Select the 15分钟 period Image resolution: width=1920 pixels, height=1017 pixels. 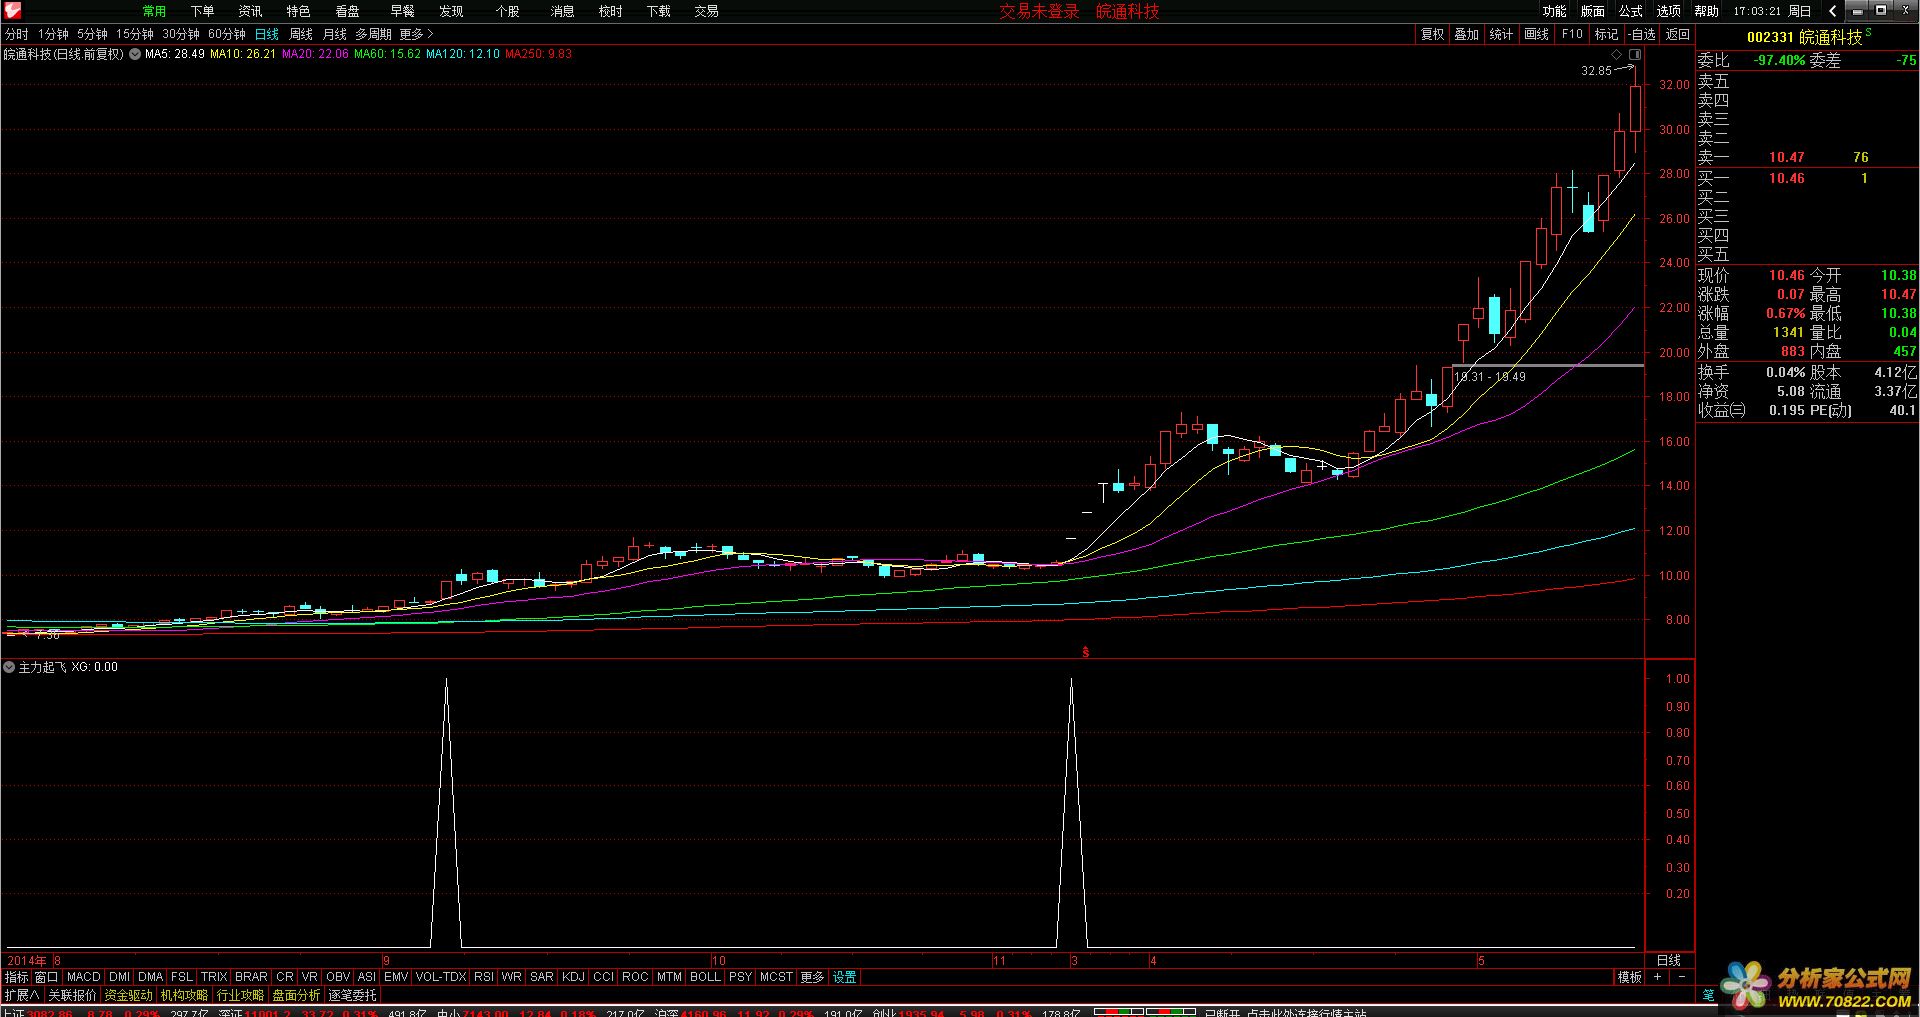pyautogui.click(x=135, y=34)
